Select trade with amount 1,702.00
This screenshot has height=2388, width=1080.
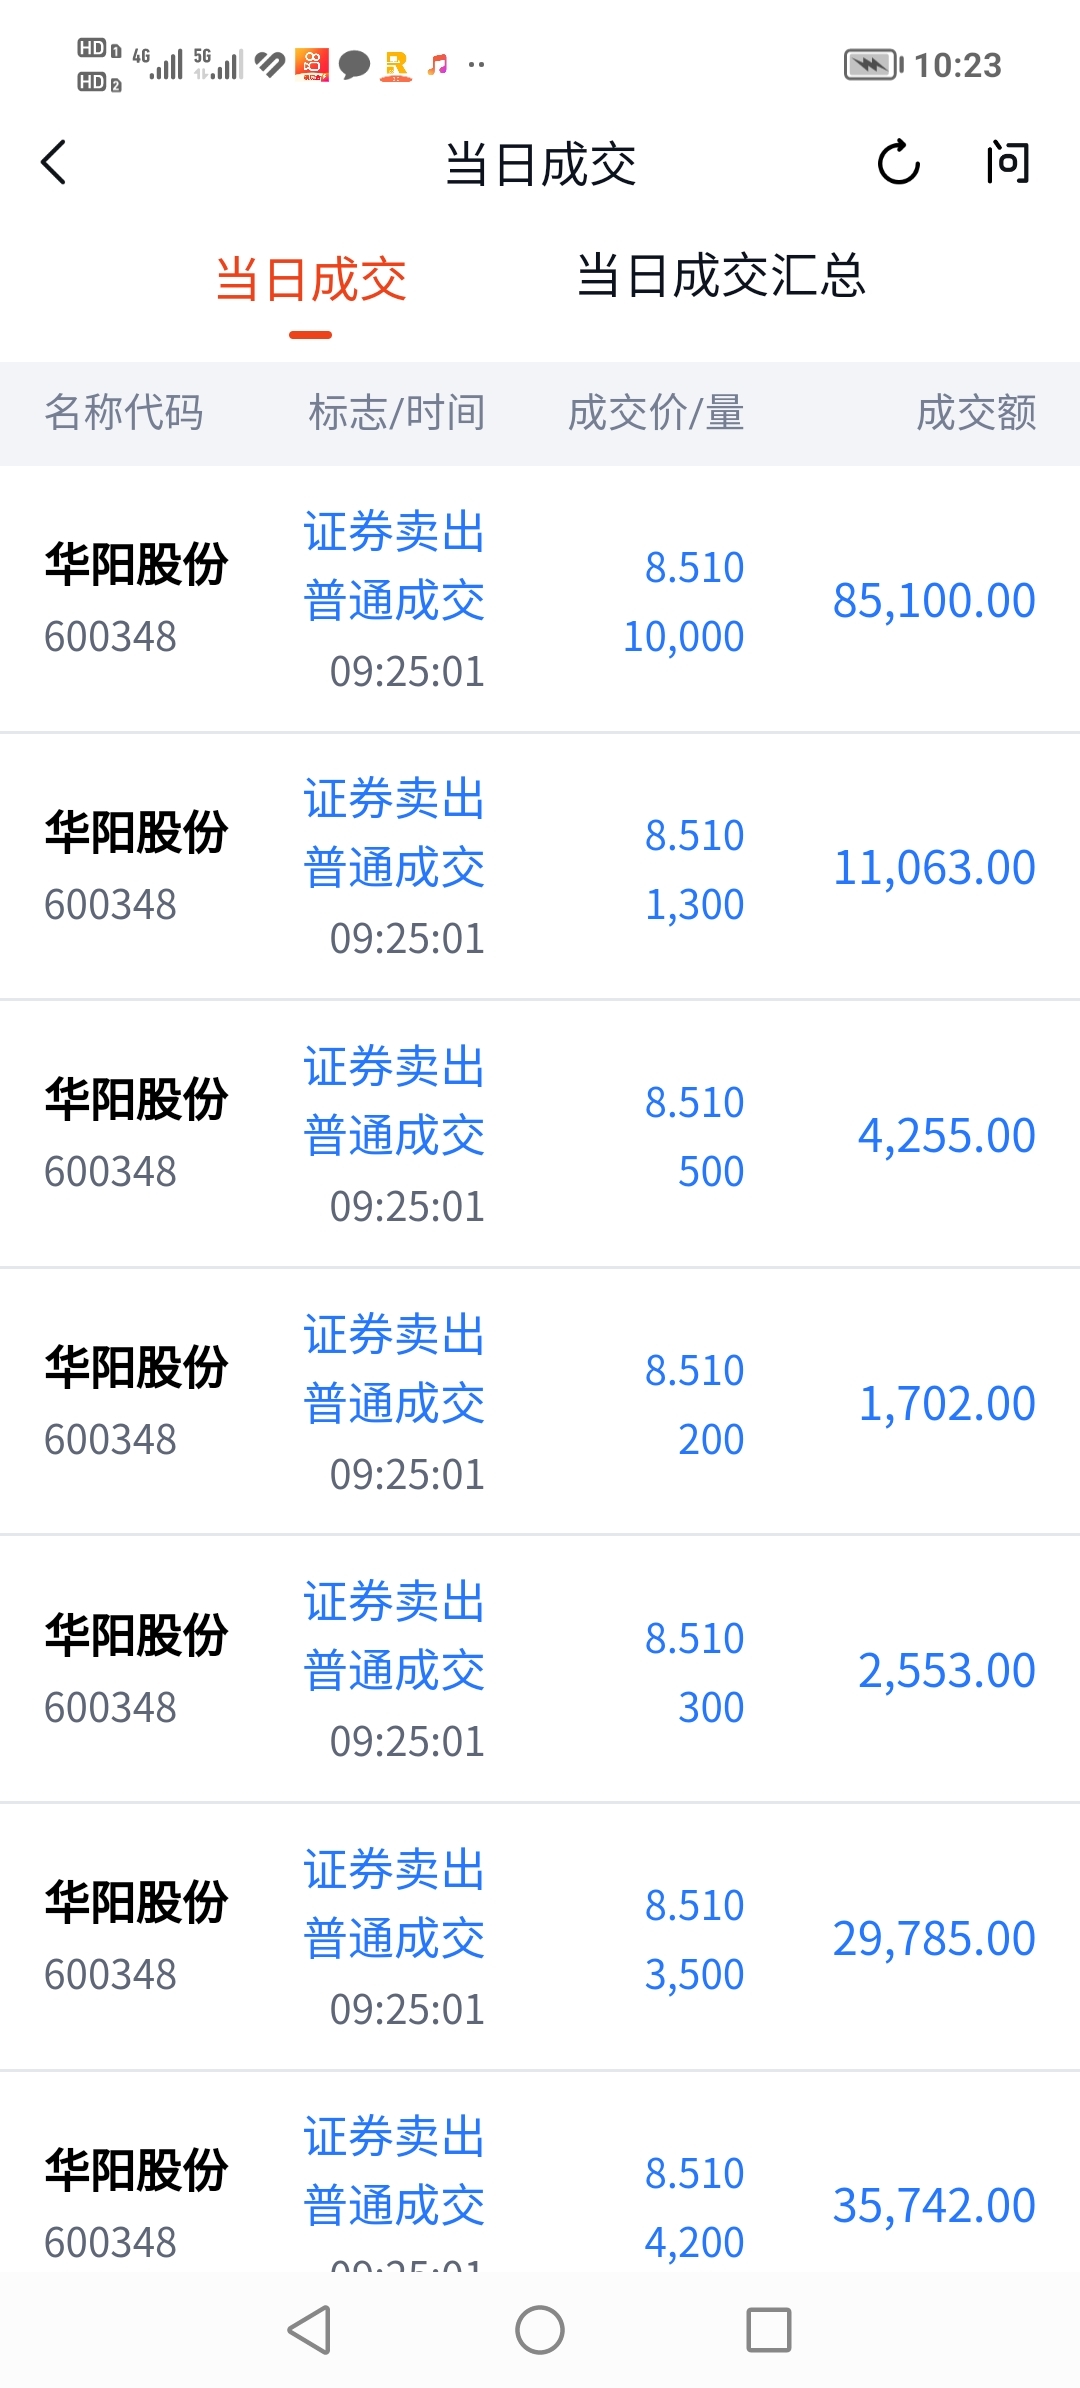tap(540, 1402)
